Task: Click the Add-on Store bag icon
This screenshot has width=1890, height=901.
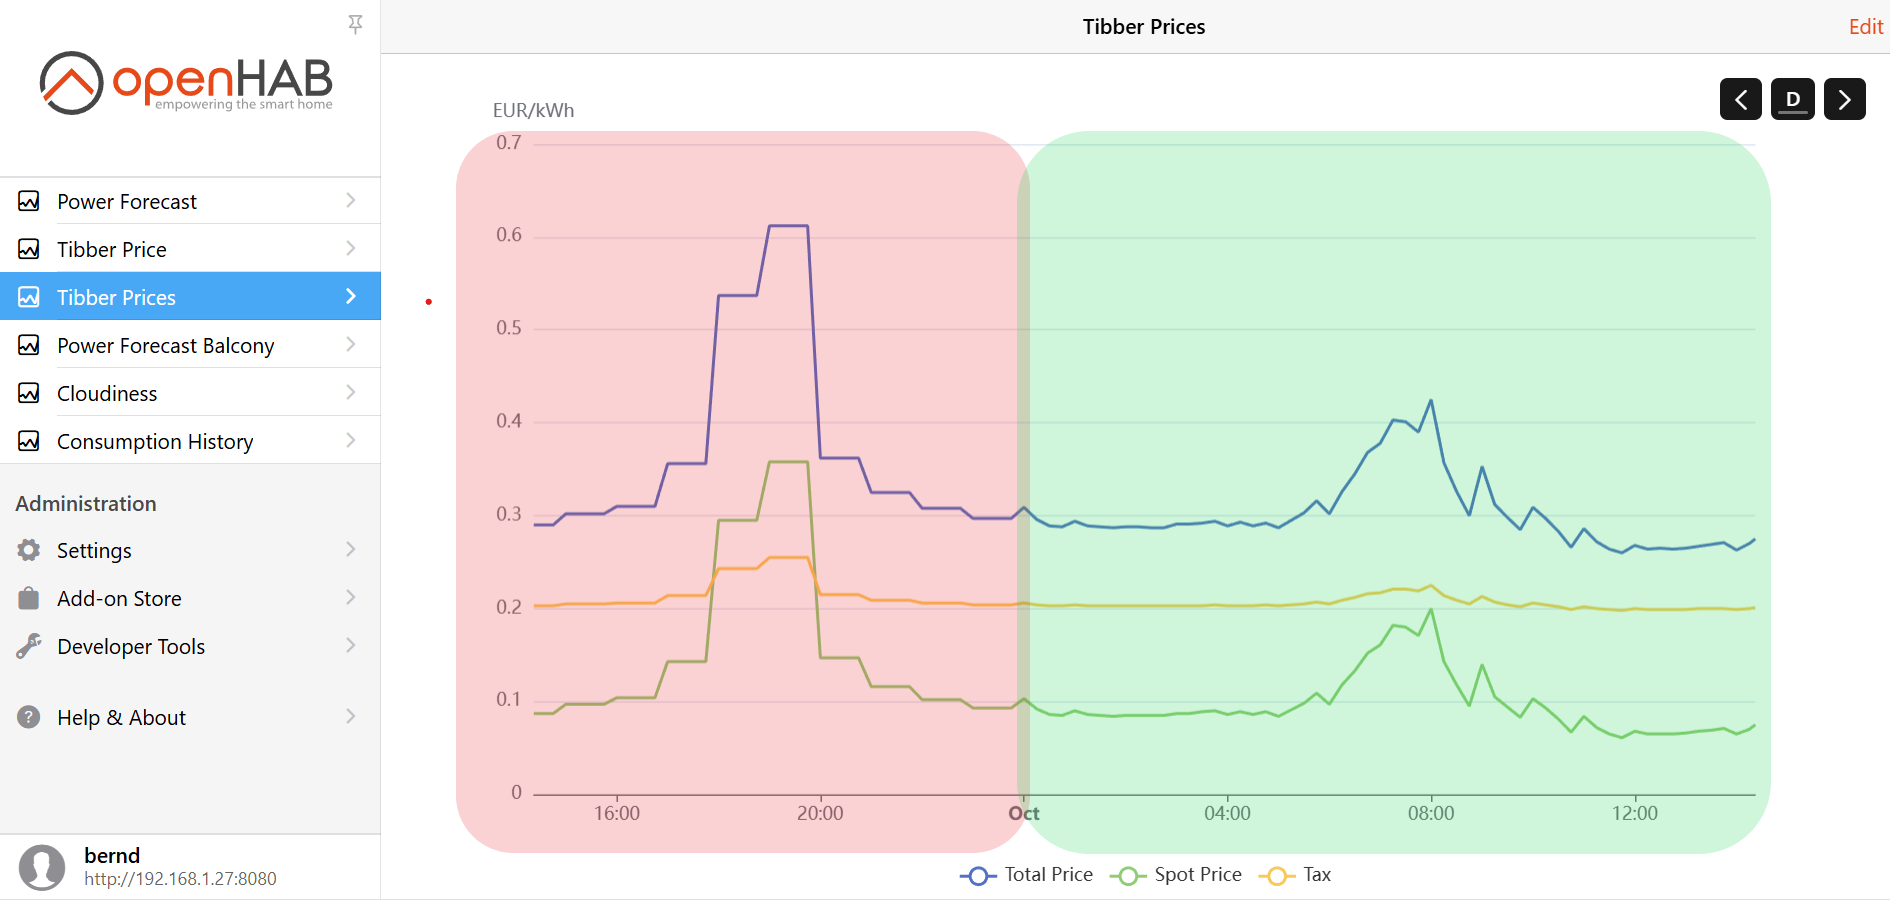Action: (x=29, y=598)
